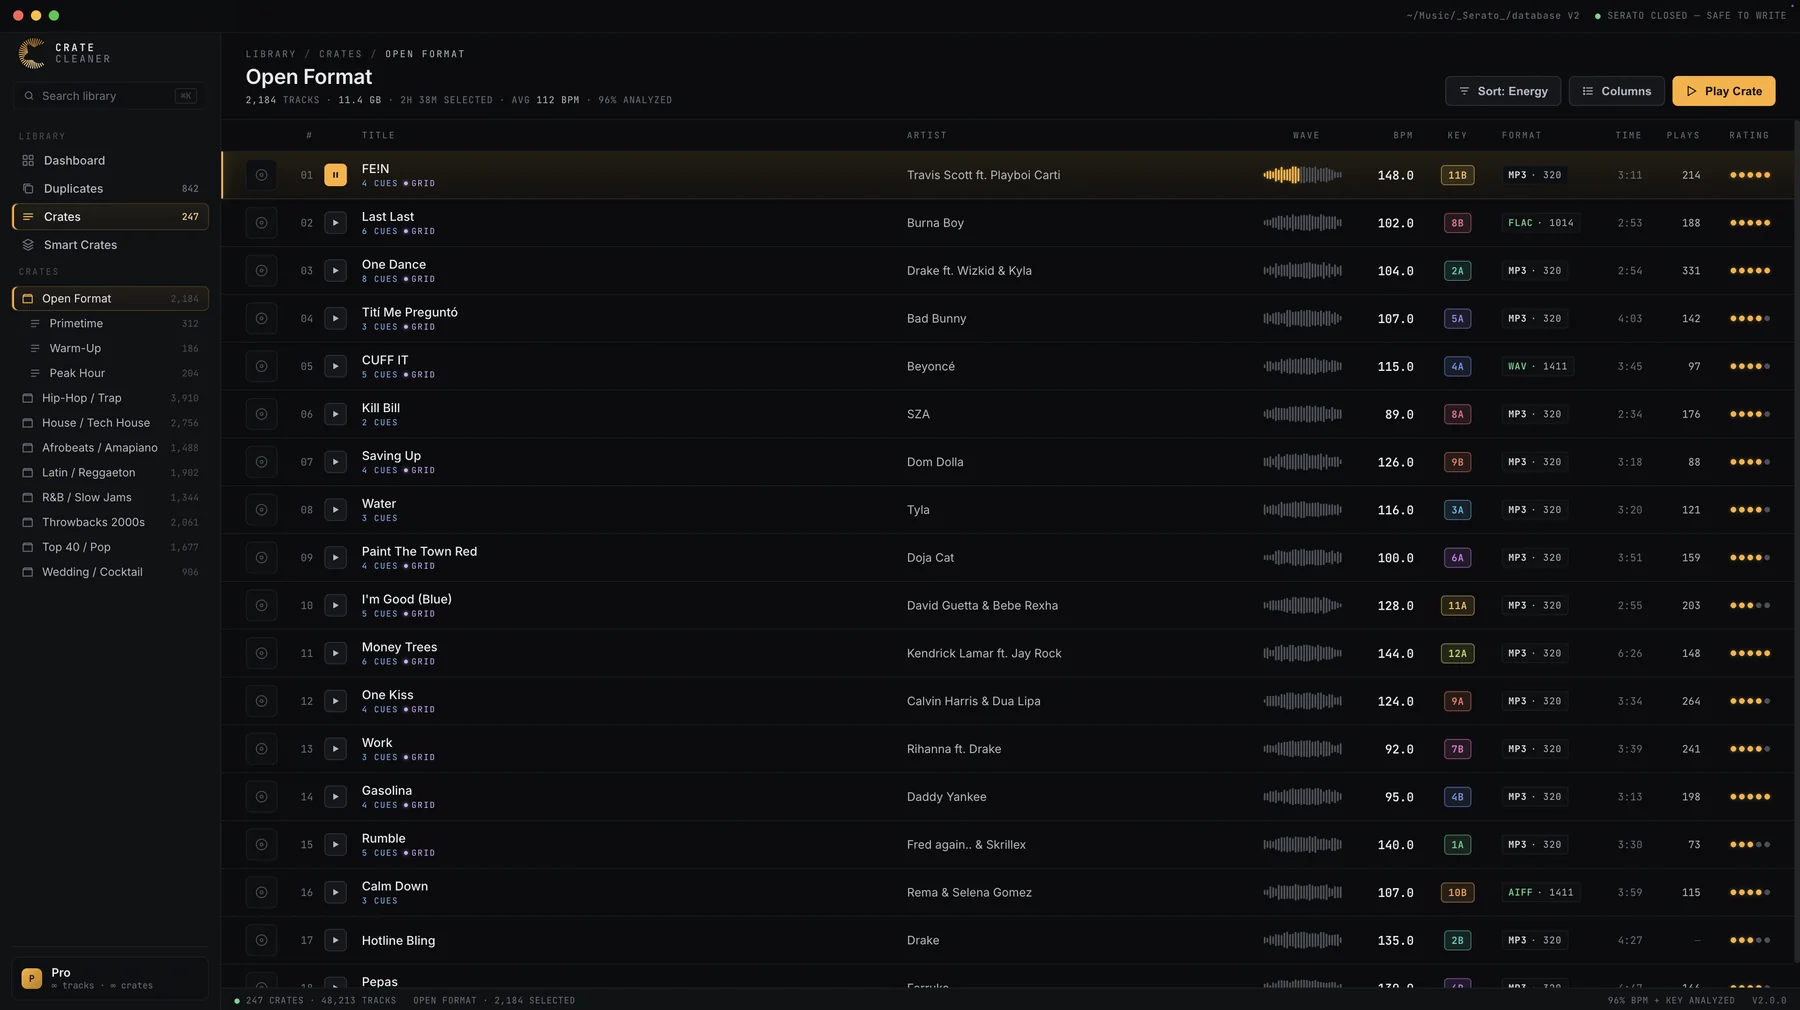The height and width of the screenshot is (1010, 1800).
Task: Toggle the disc selector for CUFF IT
Action: 261,366
